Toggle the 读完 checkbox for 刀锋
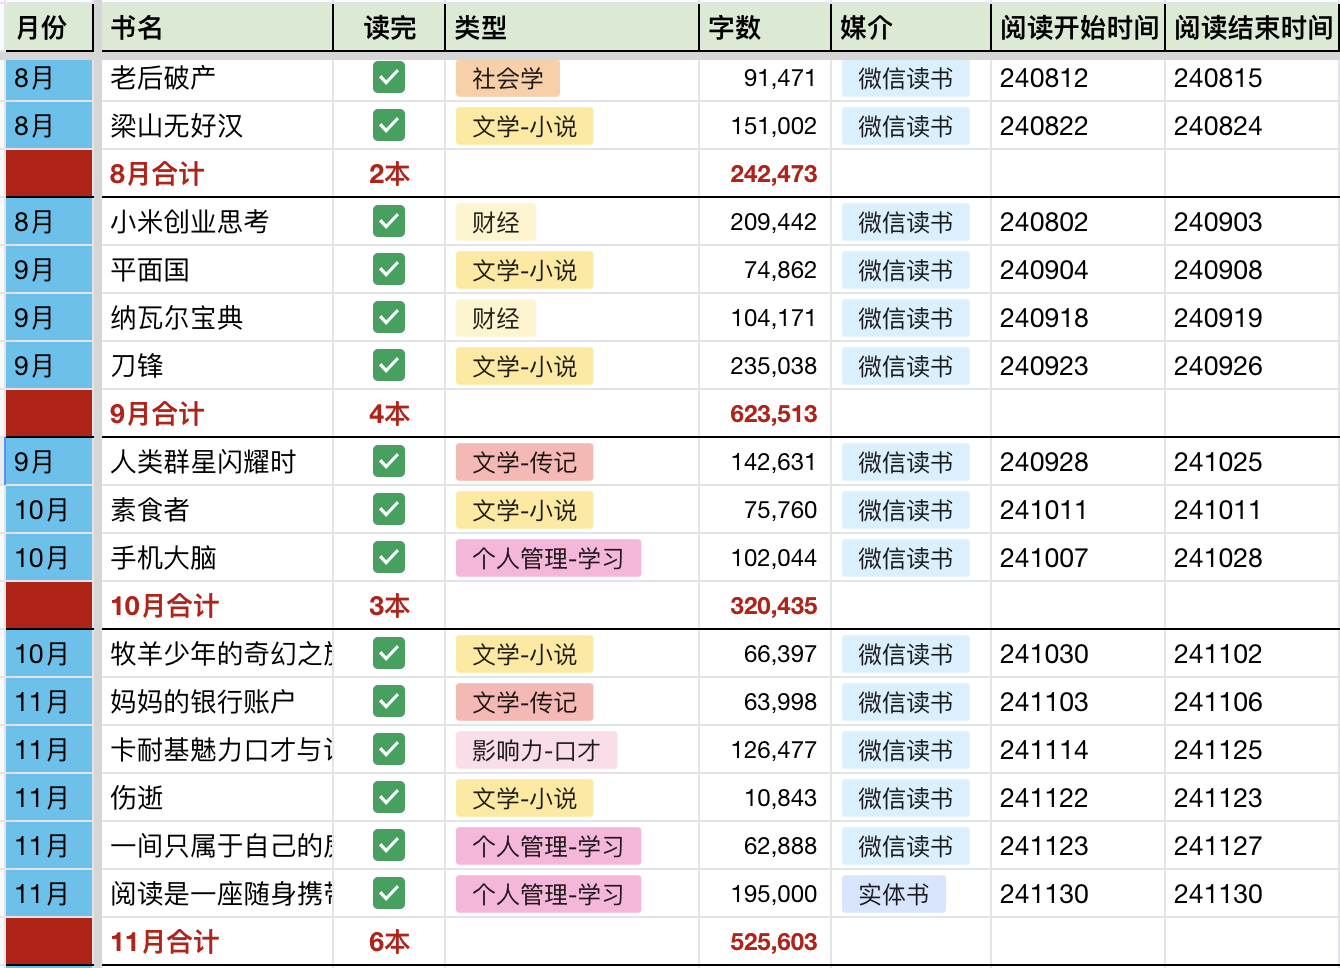Screen dimensions: 1340x968 (389, 366)
